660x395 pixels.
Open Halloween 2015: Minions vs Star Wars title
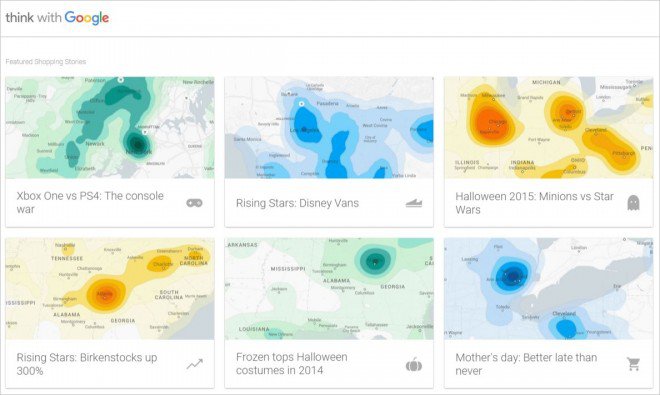[535, 203]
